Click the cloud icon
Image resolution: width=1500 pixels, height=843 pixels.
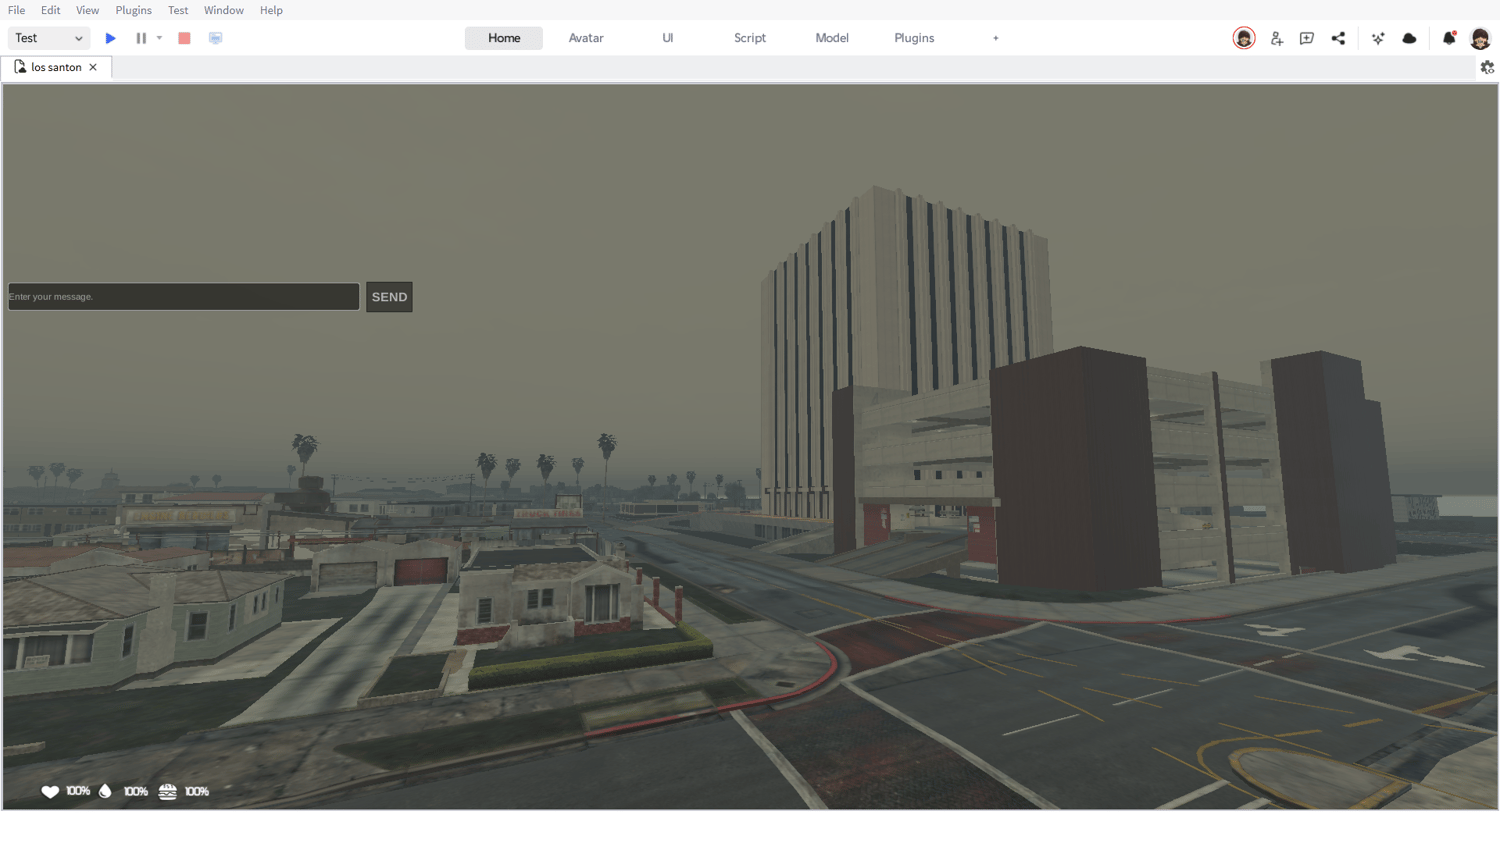(x=1410, y=38)
